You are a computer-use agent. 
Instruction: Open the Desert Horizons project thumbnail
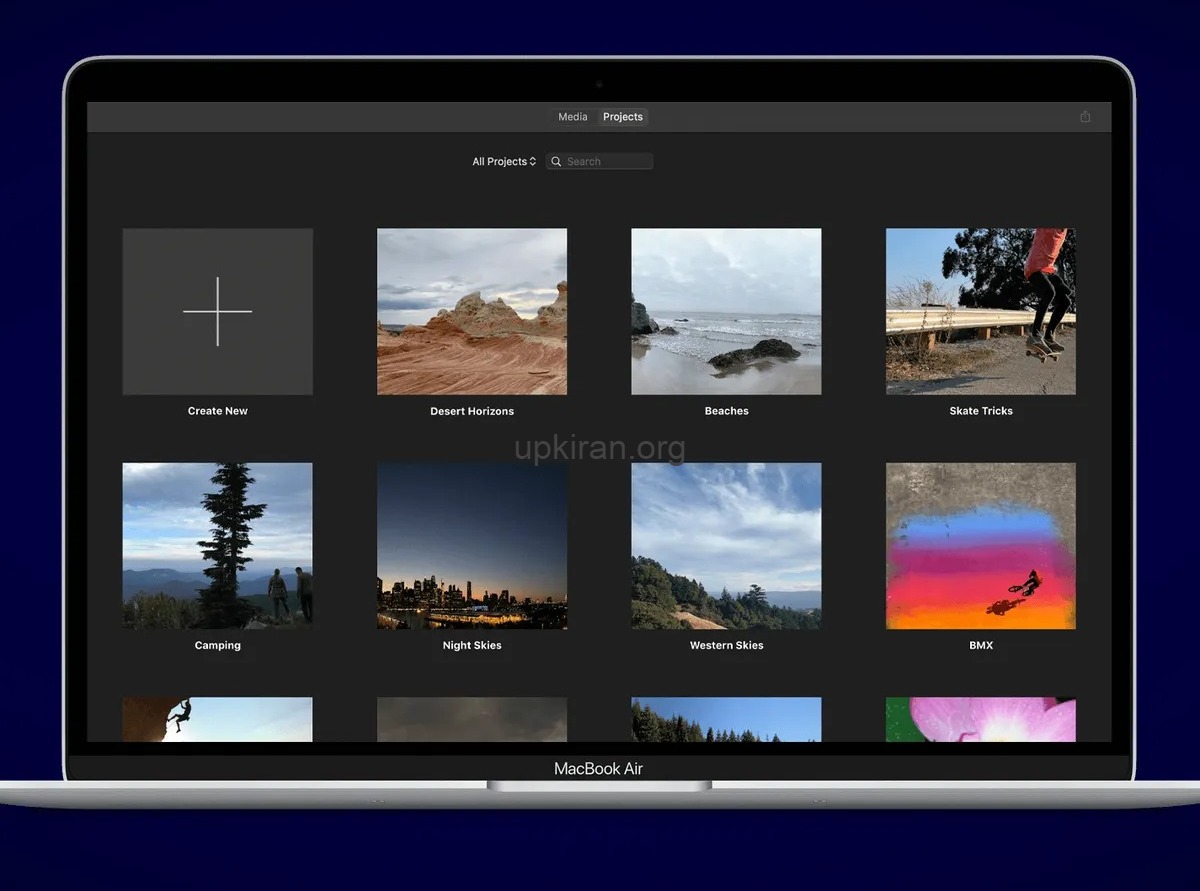472,312
